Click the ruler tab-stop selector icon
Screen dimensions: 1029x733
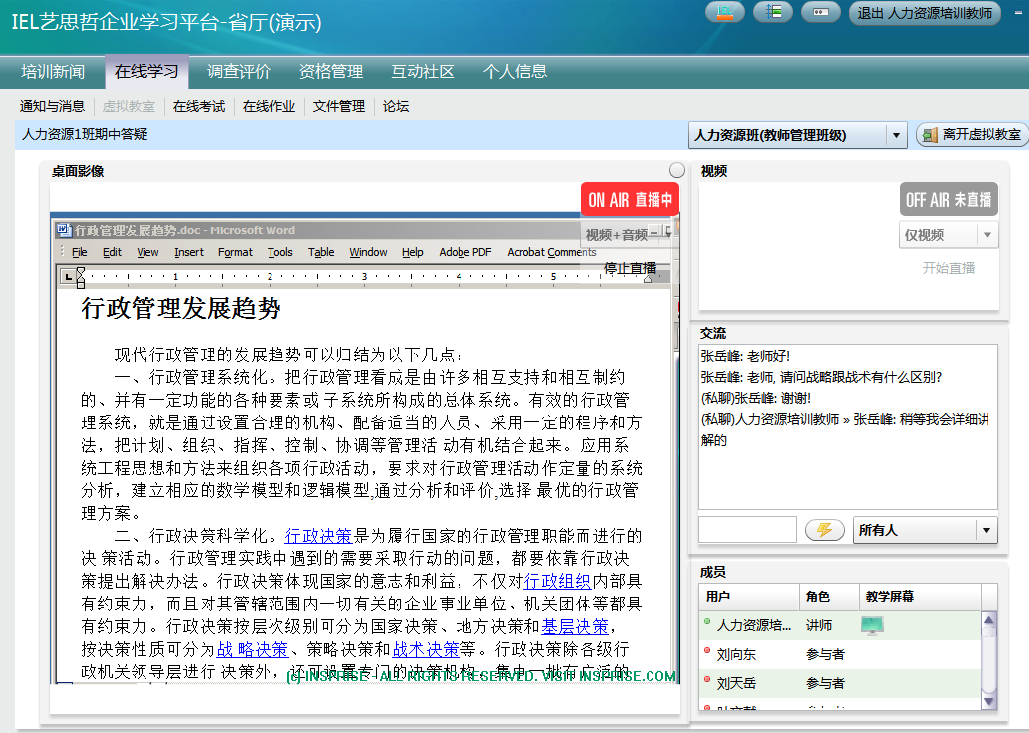pos(68,277)
